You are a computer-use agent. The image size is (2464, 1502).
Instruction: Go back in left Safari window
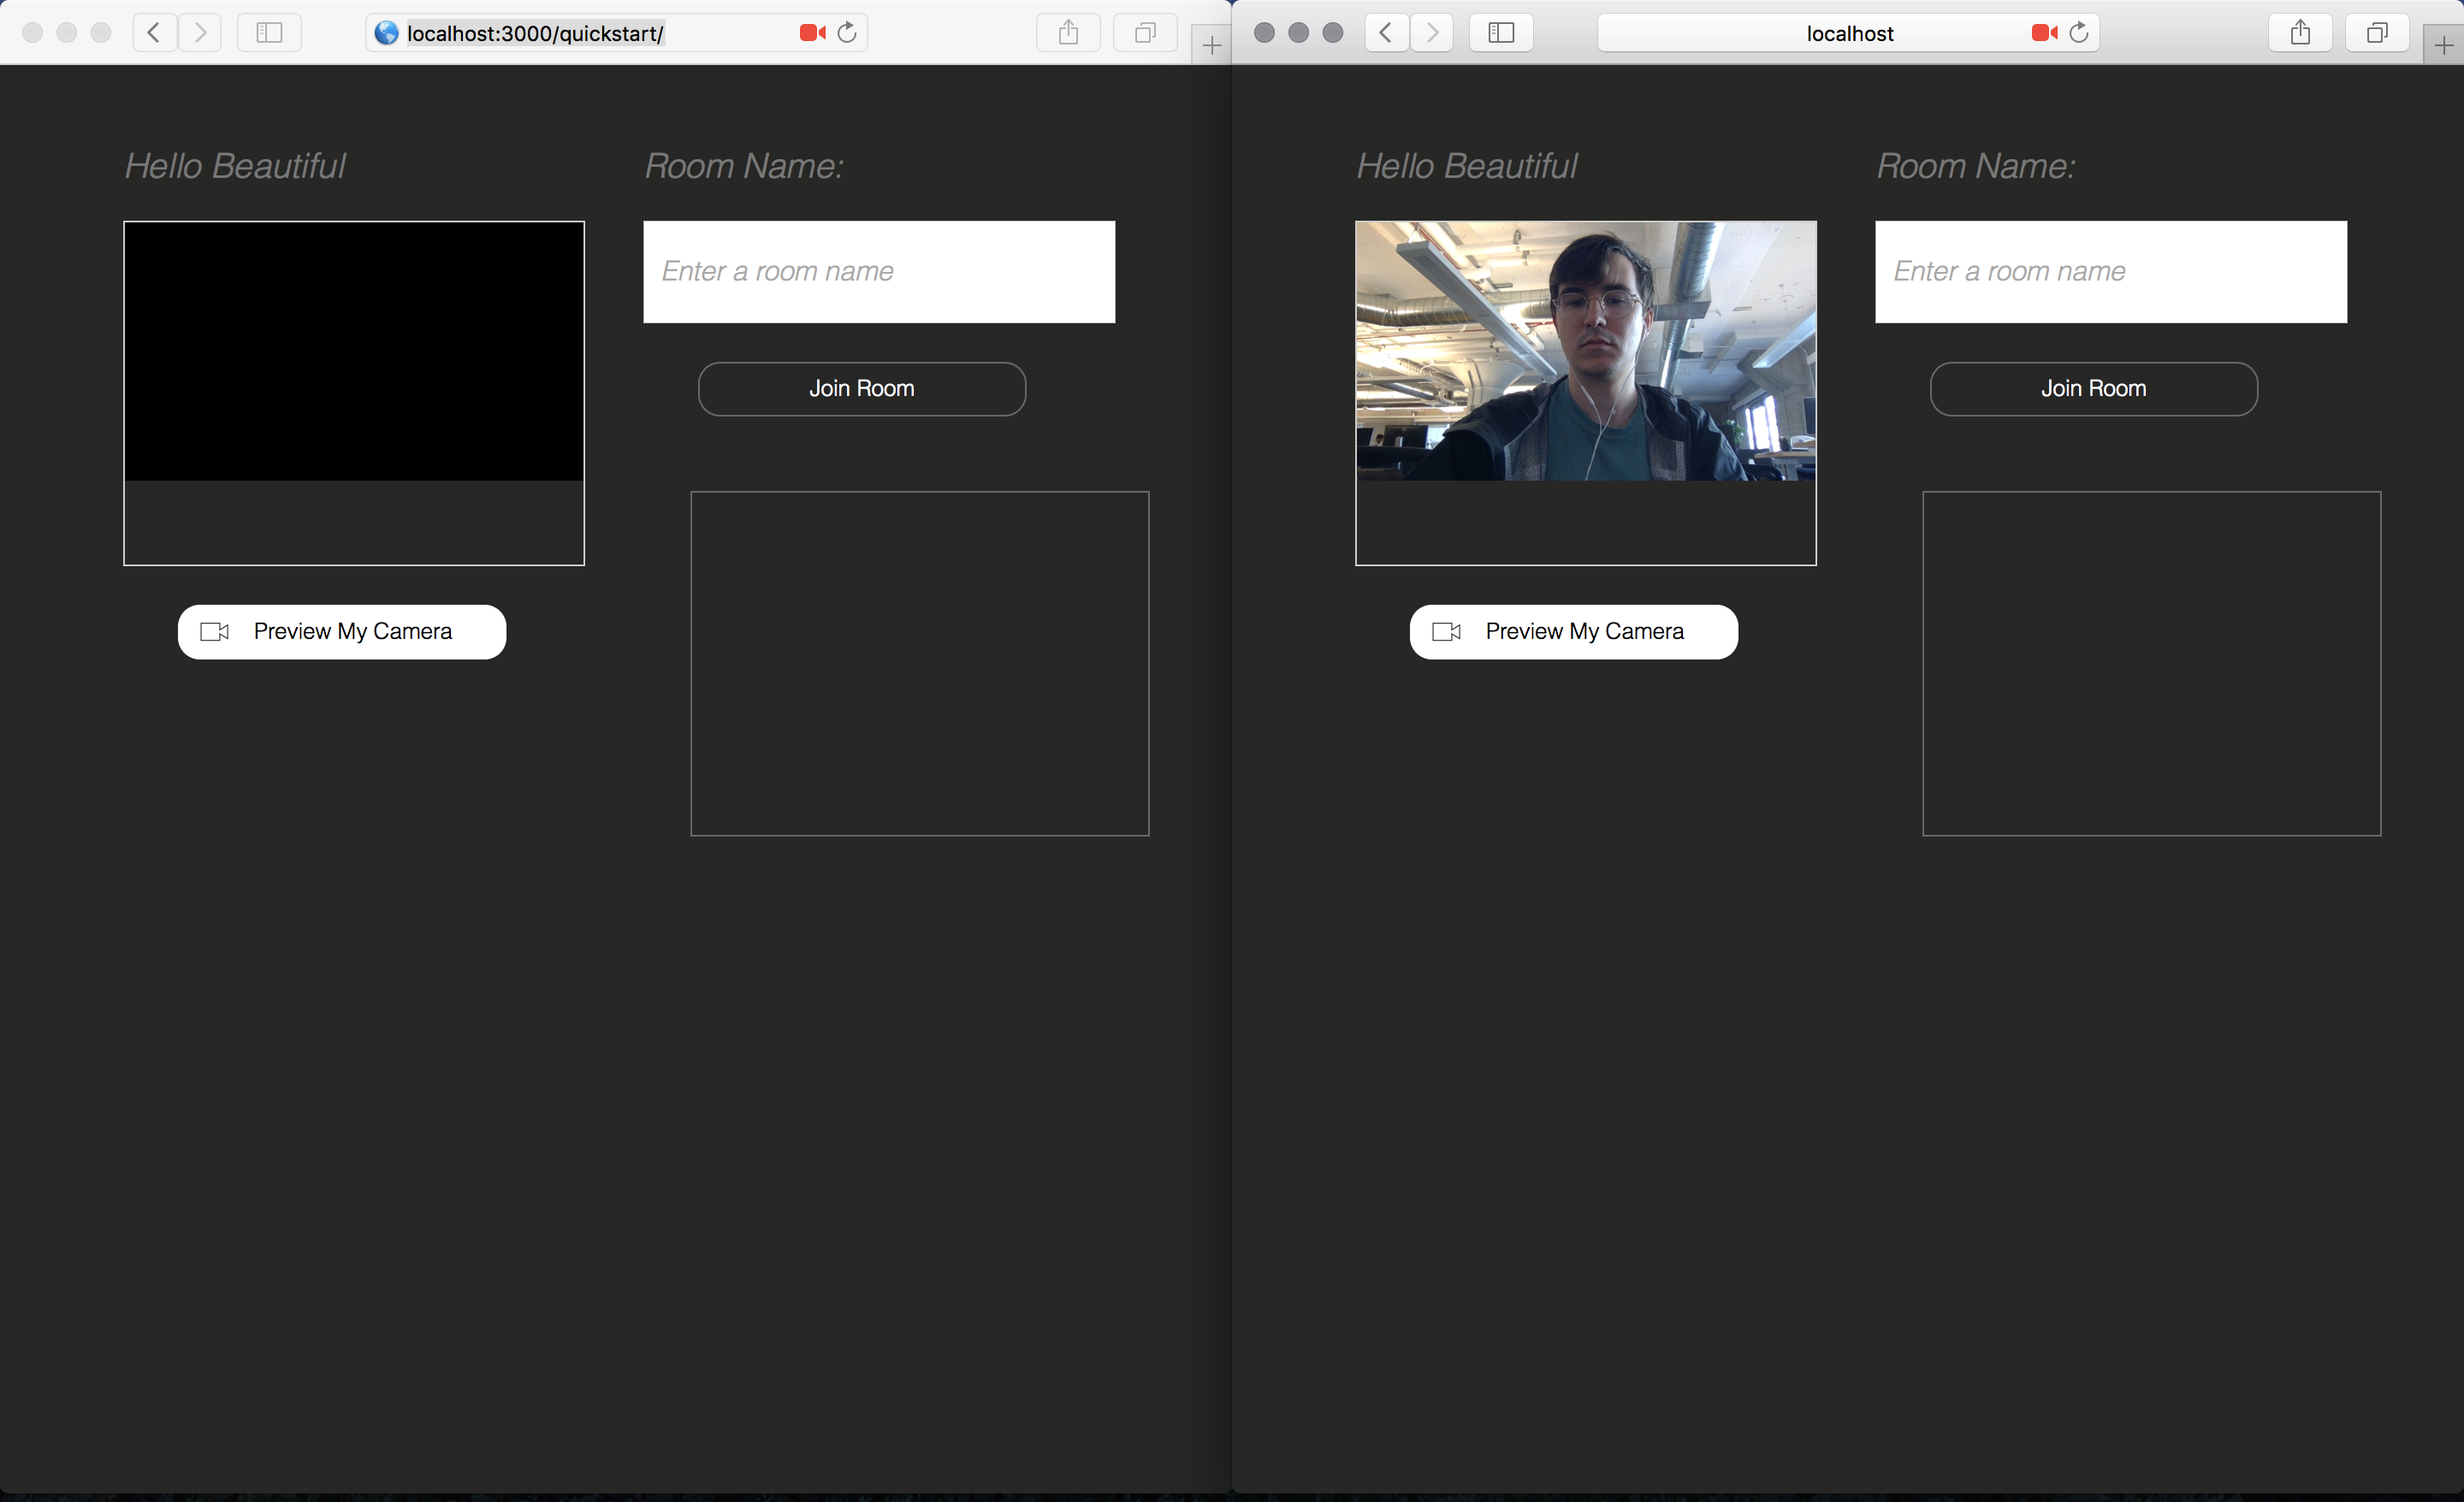(x=154, y=32)
